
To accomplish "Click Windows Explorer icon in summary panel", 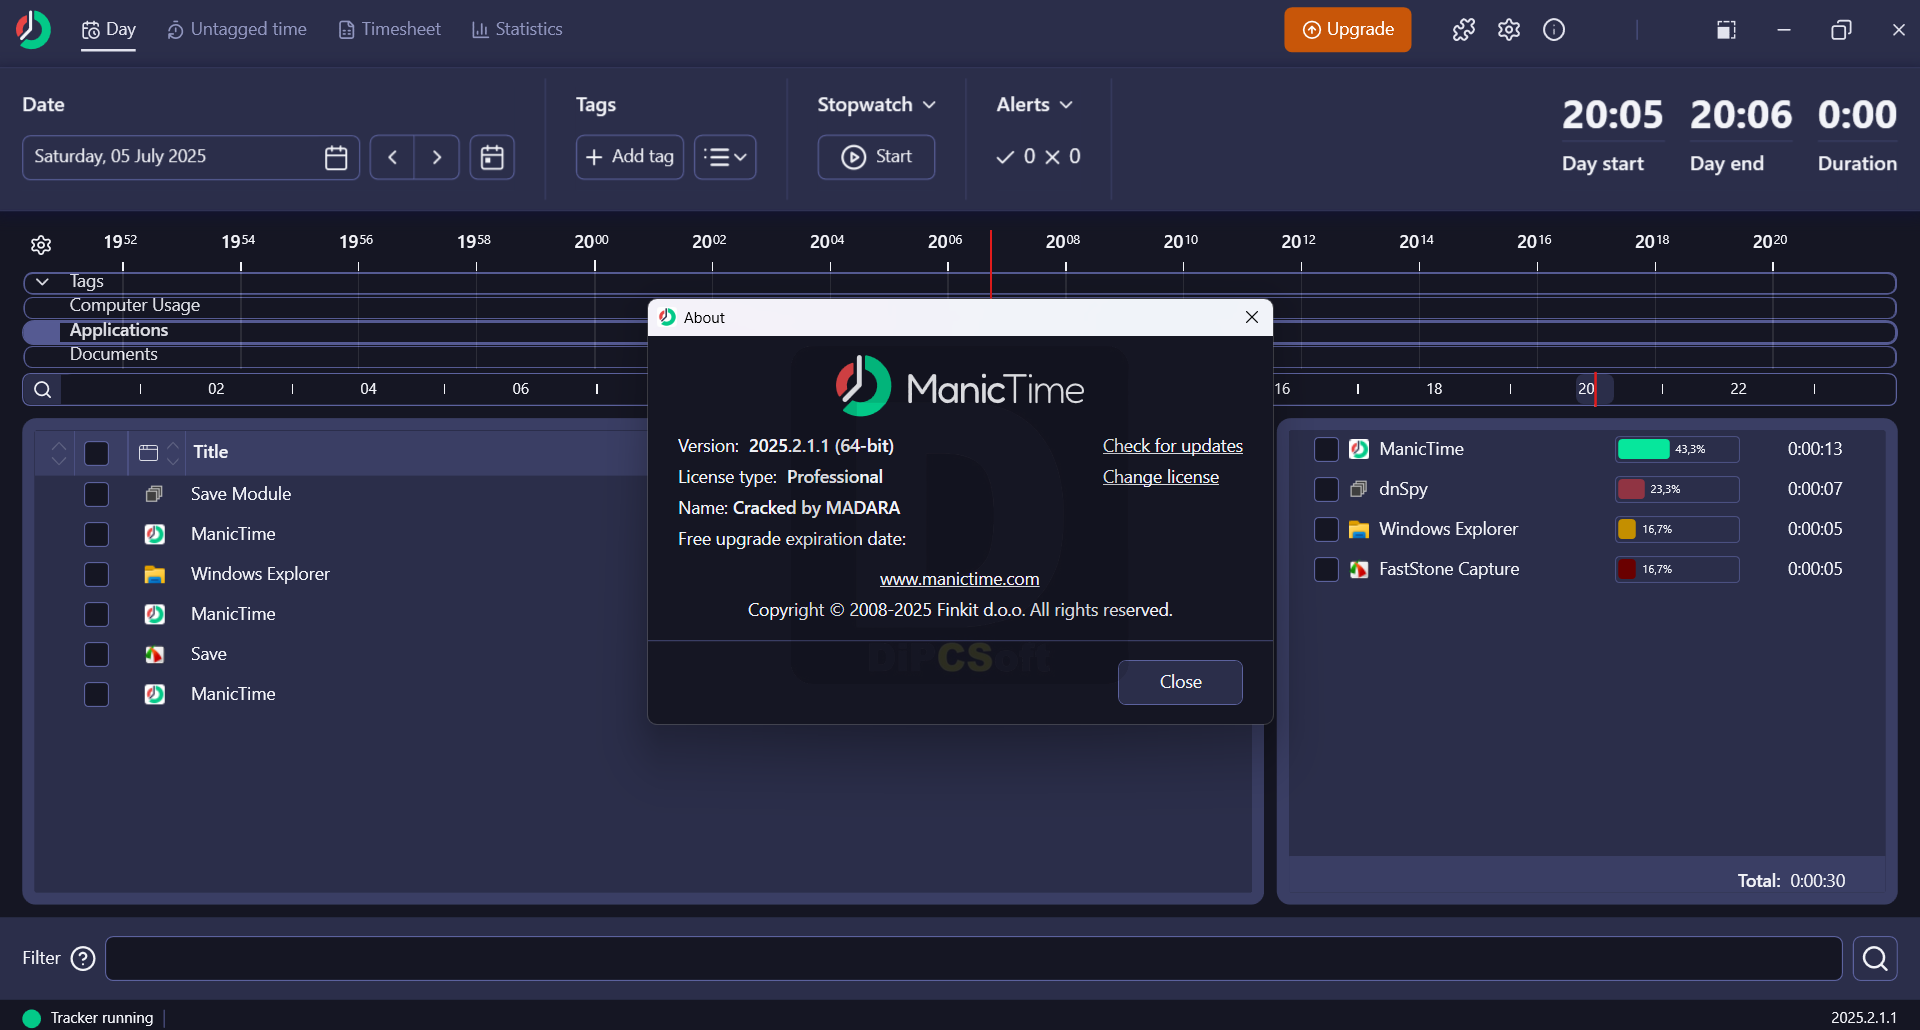I will point(1359,529).
